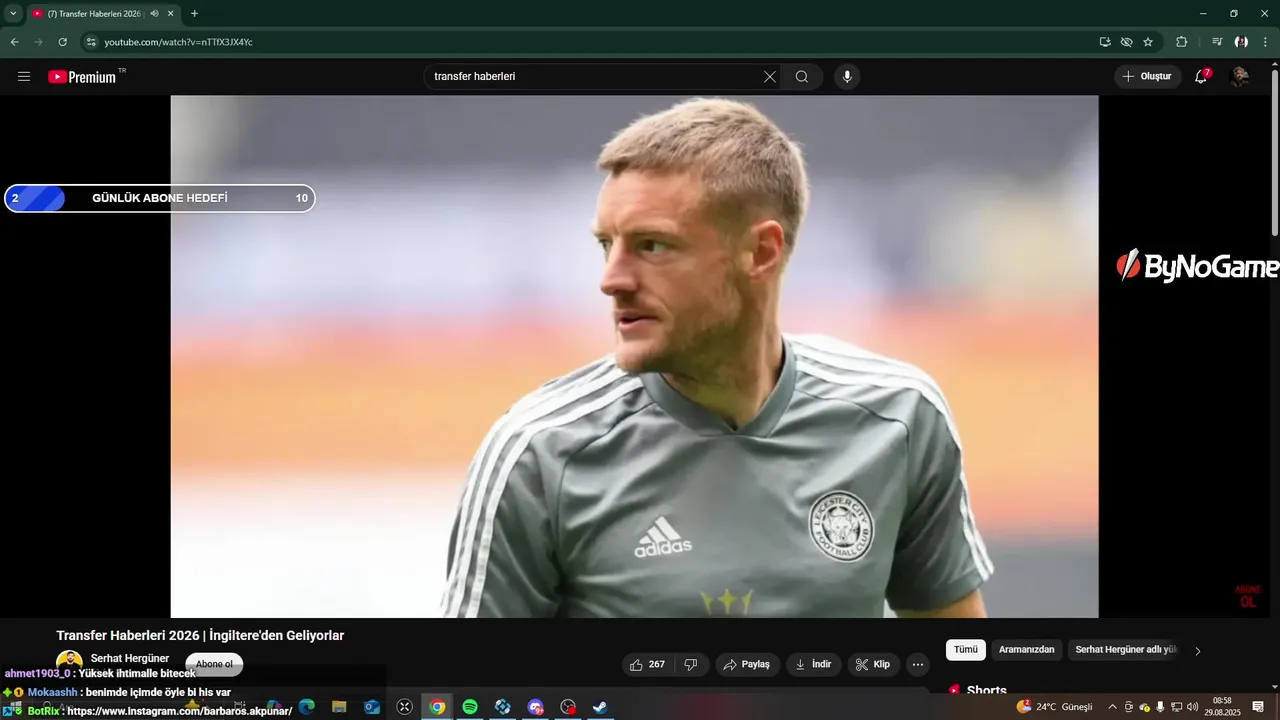Click the Shorts section heading
1280x720 pixels.
pos(987,690)
